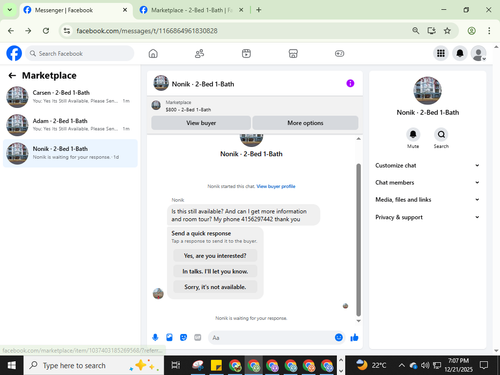Open Facebook notifications bell
Screen dimensions: 500x375
coord(460,53)
